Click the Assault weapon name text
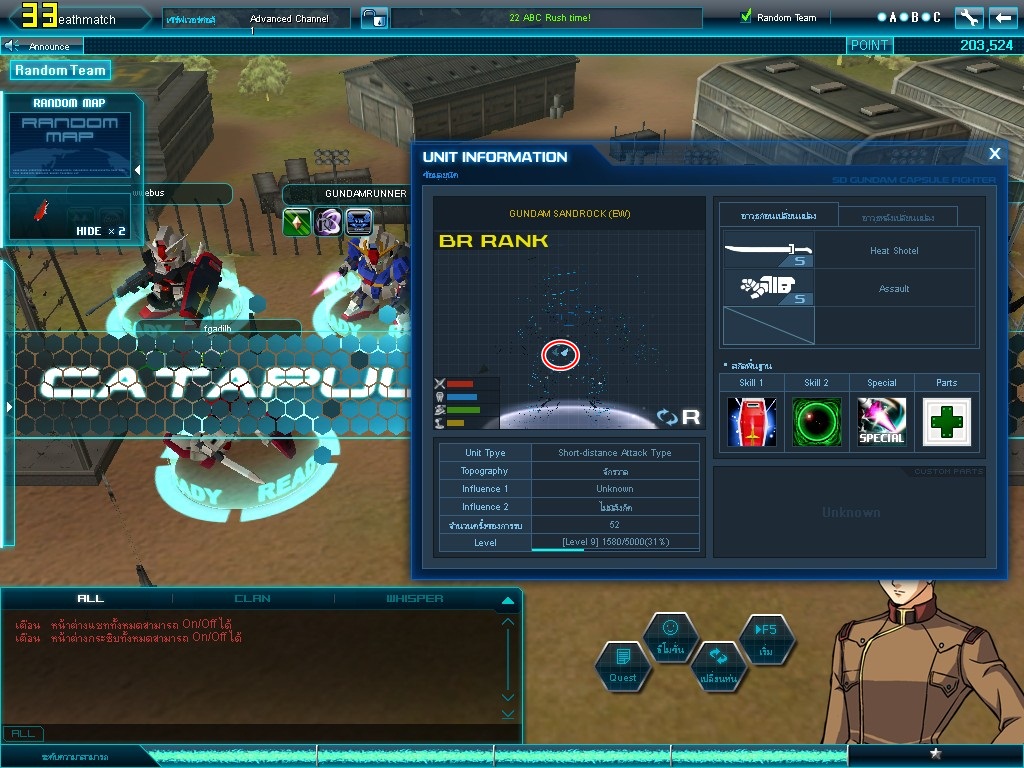The width and height of the screenshot is (1024, 768). 894,289
